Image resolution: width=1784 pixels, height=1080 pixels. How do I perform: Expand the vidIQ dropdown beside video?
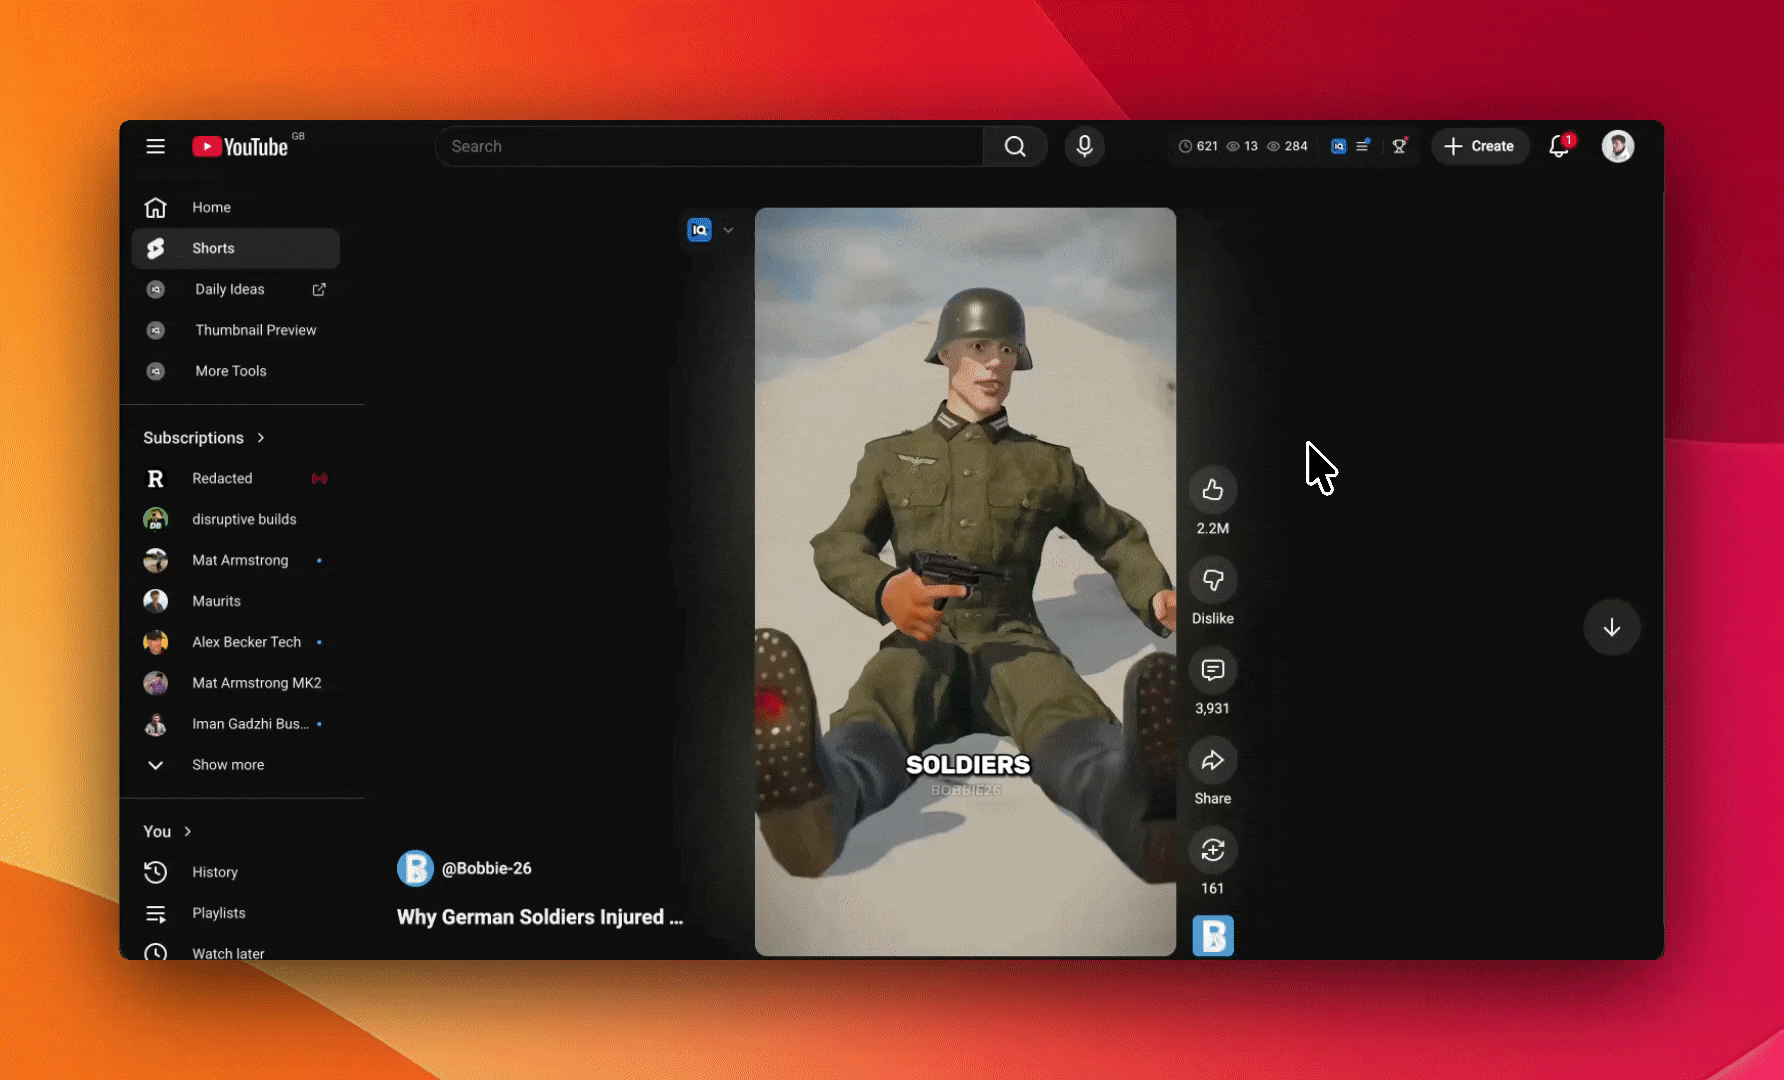728,230
